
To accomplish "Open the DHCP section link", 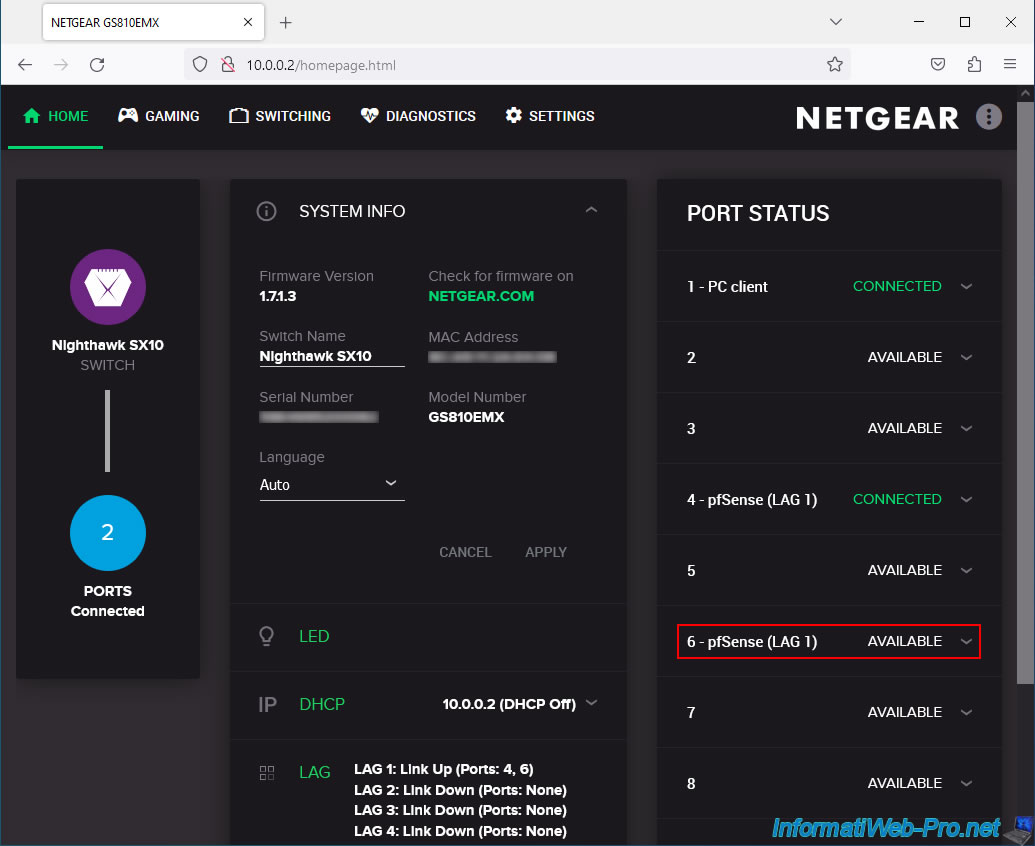I will [x=322, y=704].
